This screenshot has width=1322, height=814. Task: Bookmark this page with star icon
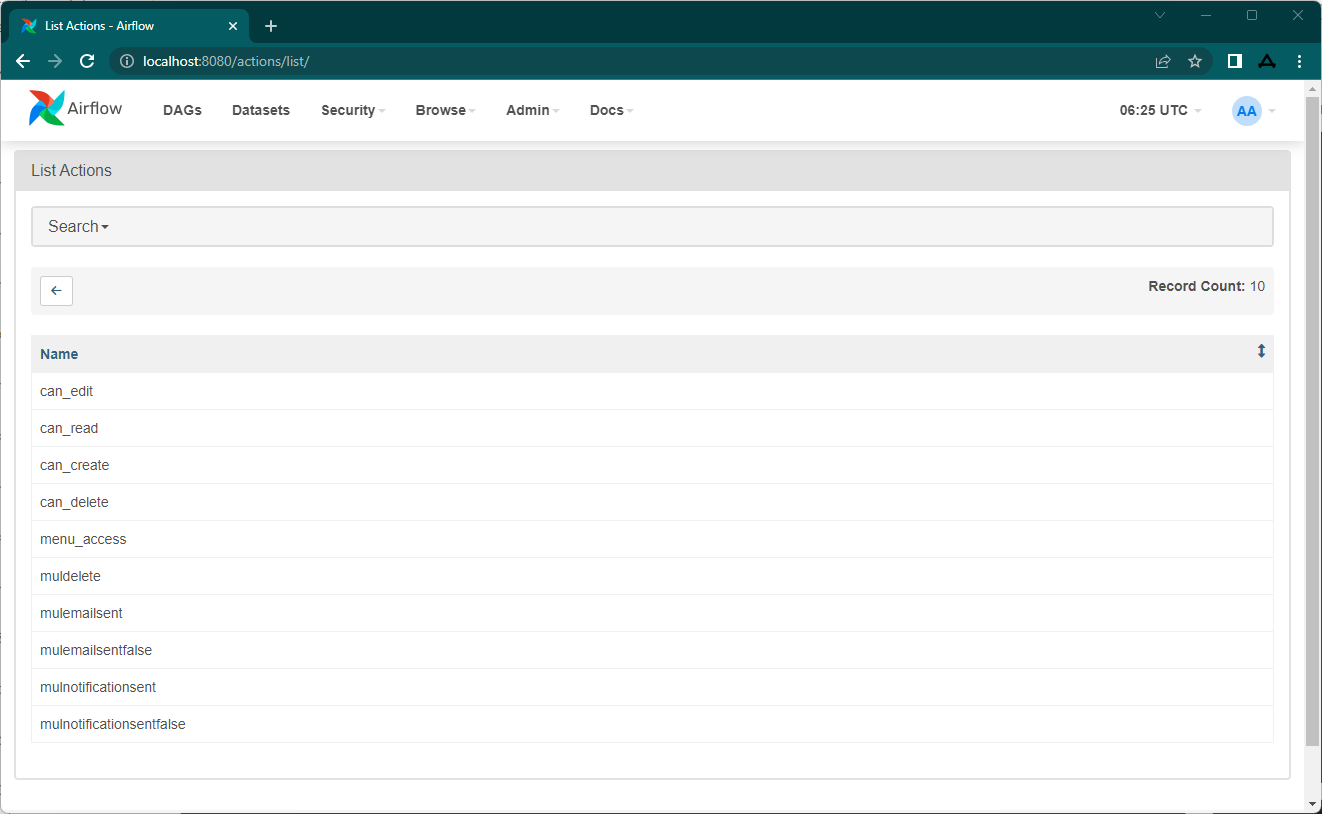coord(1195,61)
